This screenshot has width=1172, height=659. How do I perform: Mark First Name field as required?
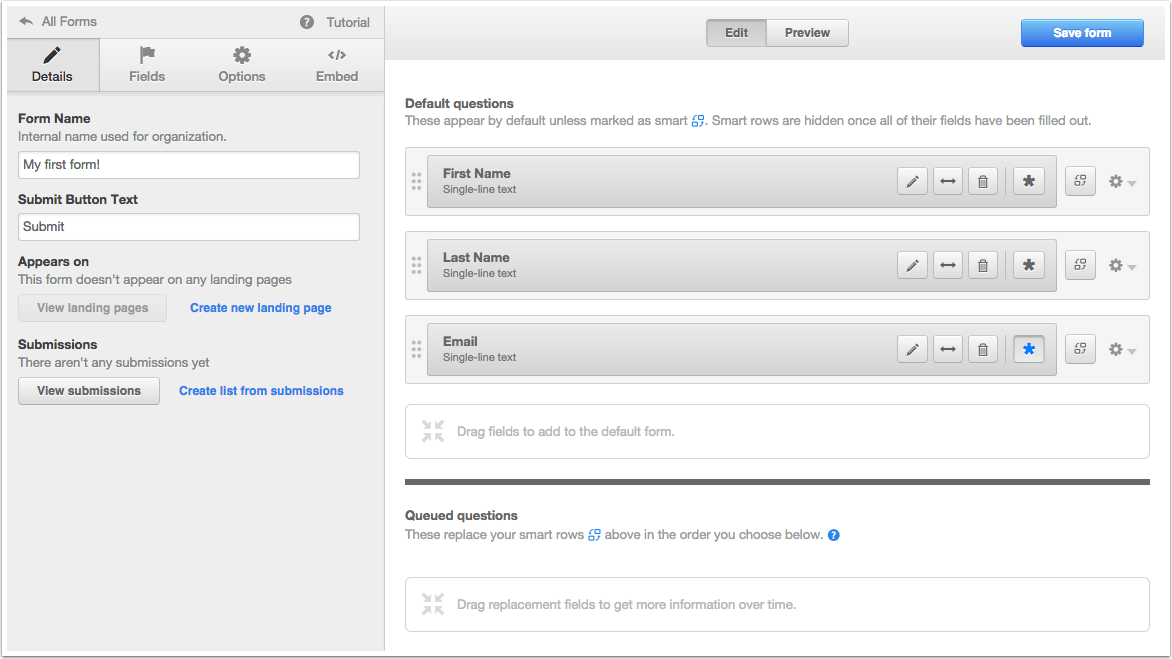[x=1029, y=181]
